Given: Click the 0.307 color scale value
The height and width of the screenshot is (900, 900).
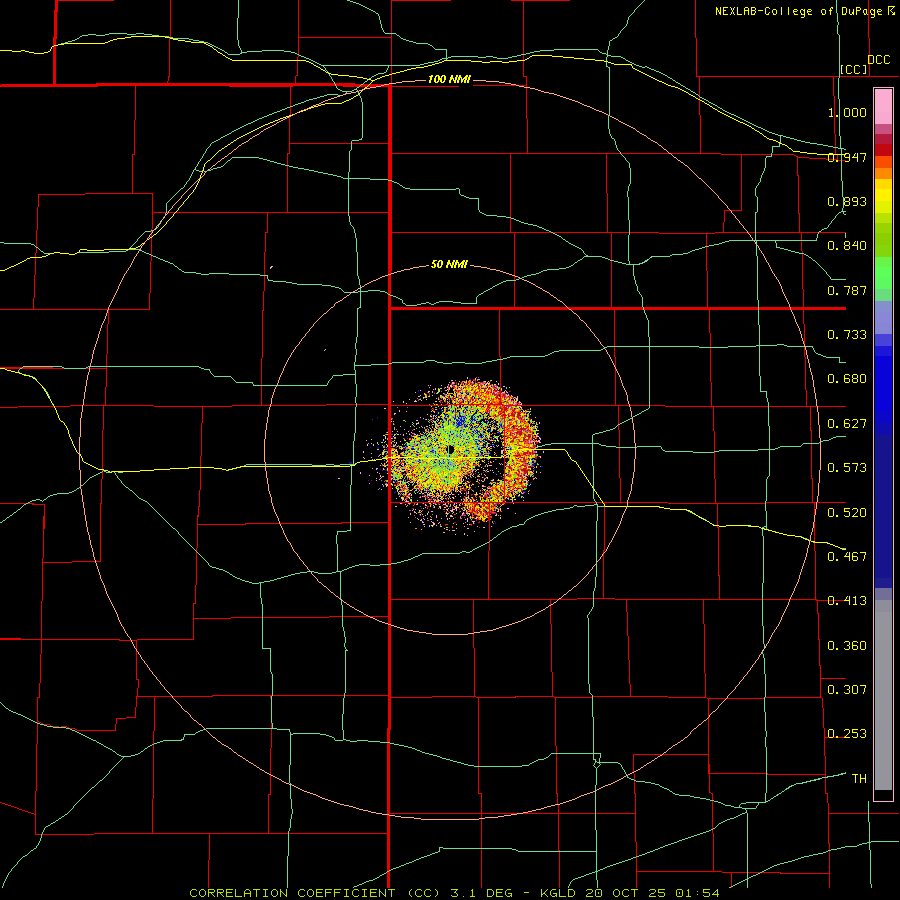Looking at the screenshot, I should (x=847, y=690).
